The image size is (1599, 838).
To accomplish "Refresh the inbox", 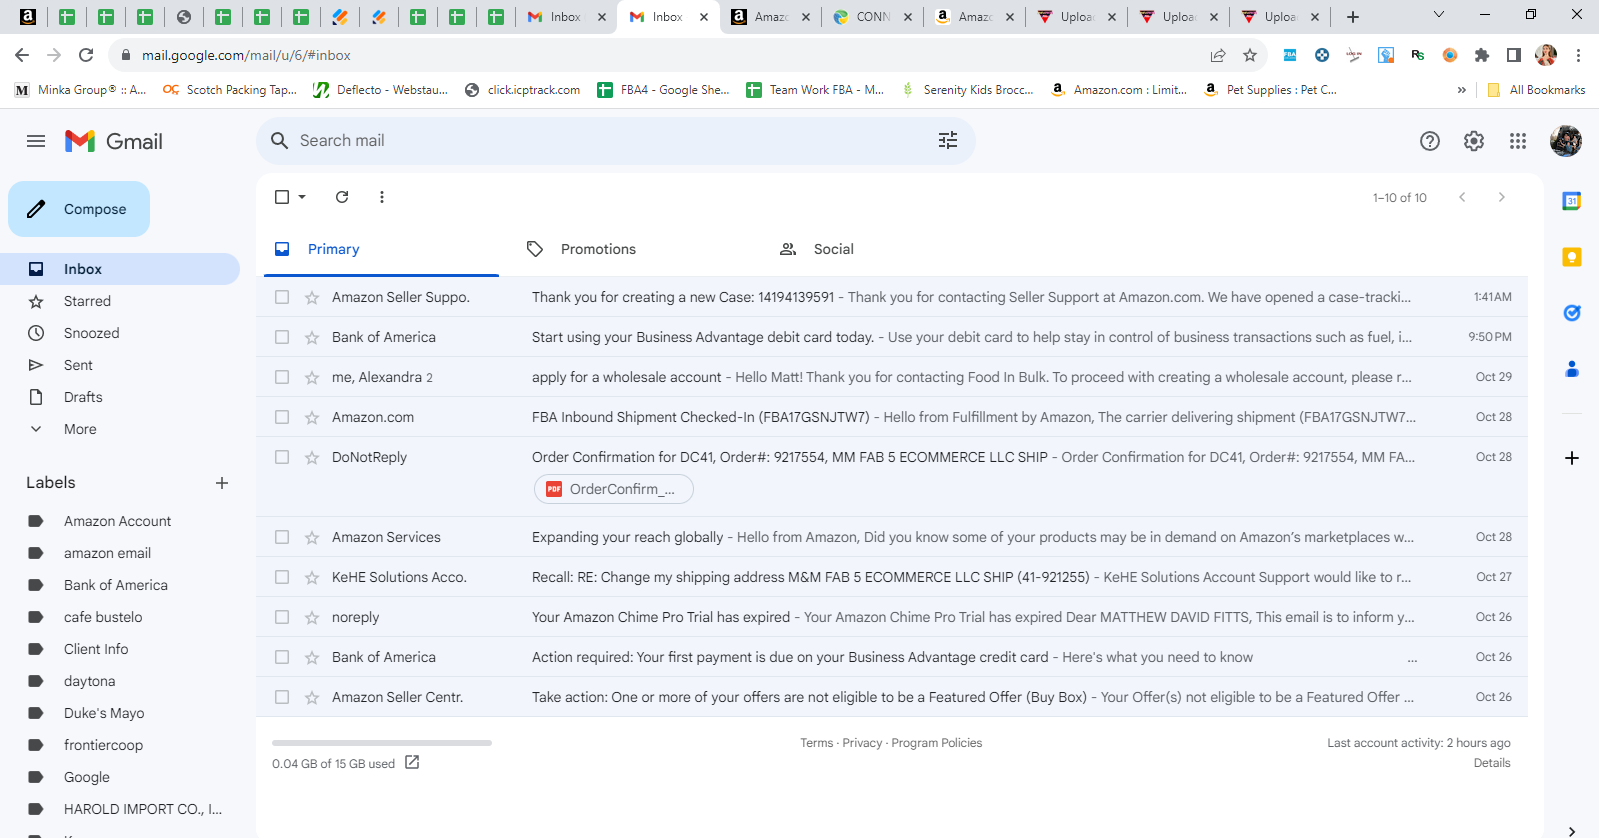I will coord(342,197).
